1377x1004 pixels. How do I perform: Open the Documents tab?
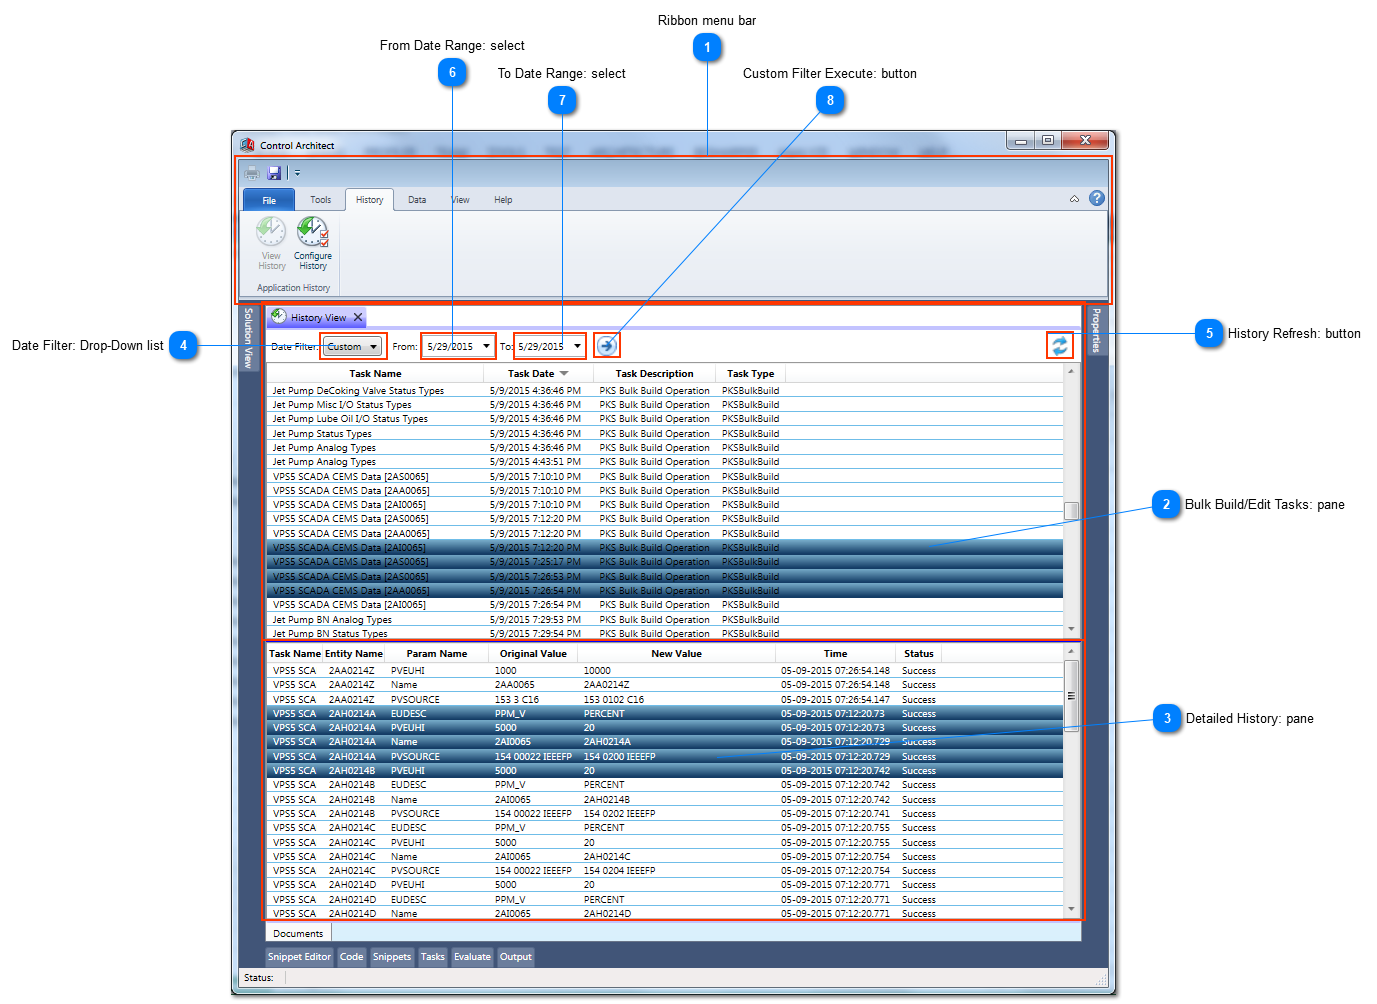click(x=298, y=933)
